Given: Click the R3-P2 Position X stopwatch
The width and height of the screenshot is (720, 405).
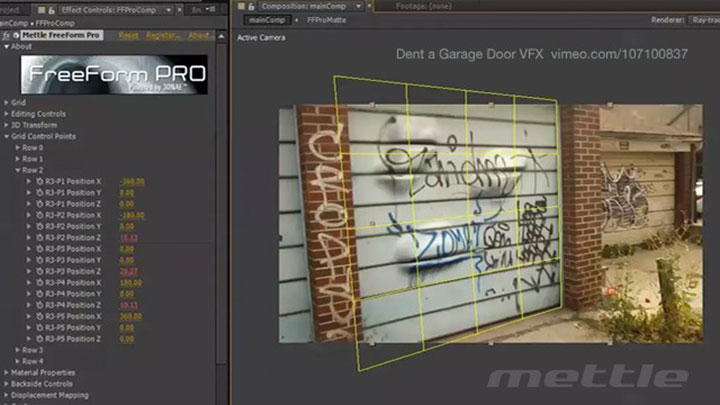Looking at the screenshot, I should (39, 215).
